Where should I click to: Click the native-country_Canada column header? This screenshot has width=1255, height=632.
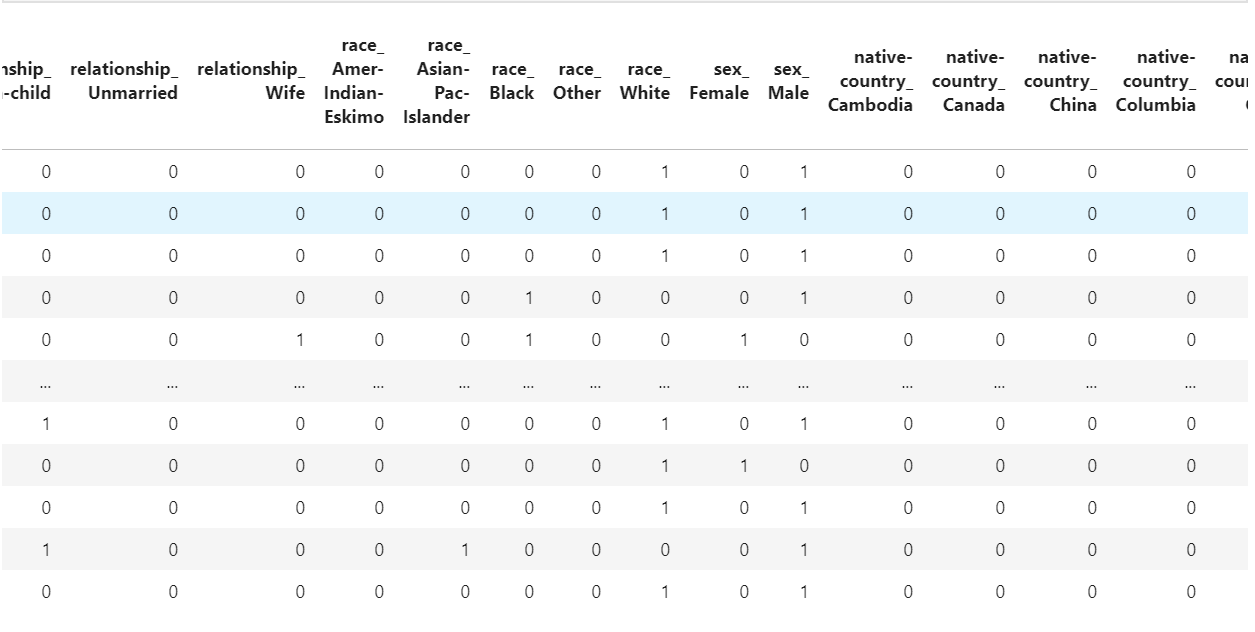pos(968,81)
